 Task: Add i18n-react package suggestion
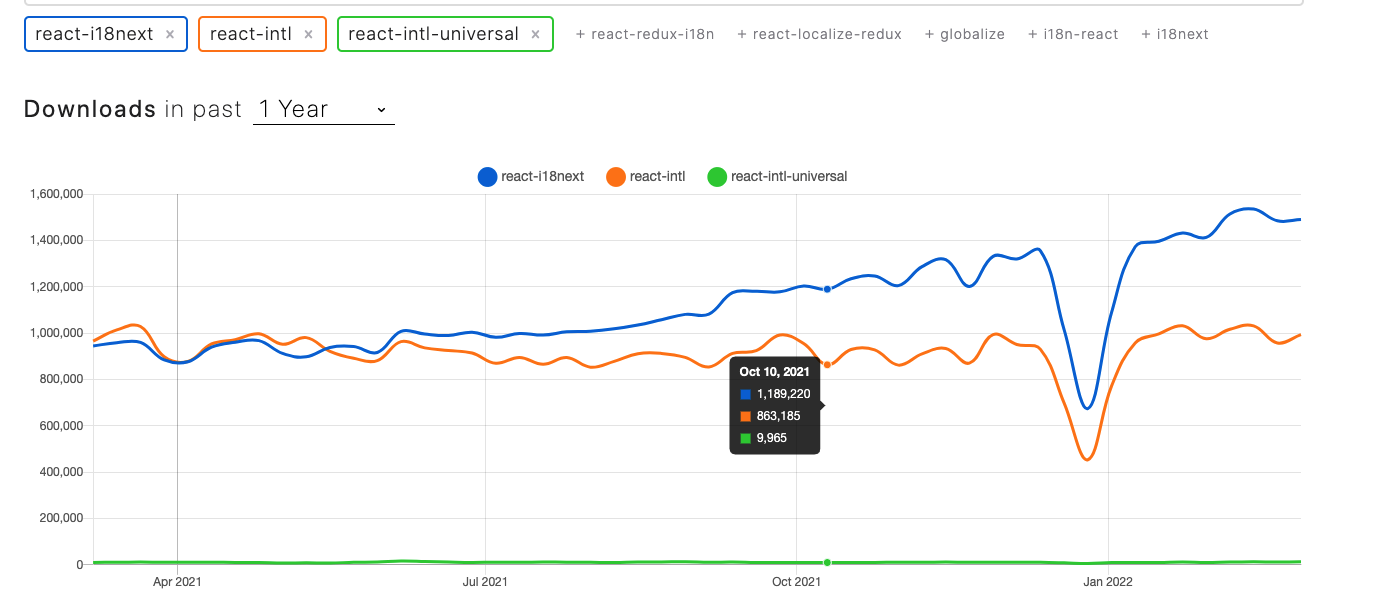coord(1073,35)
